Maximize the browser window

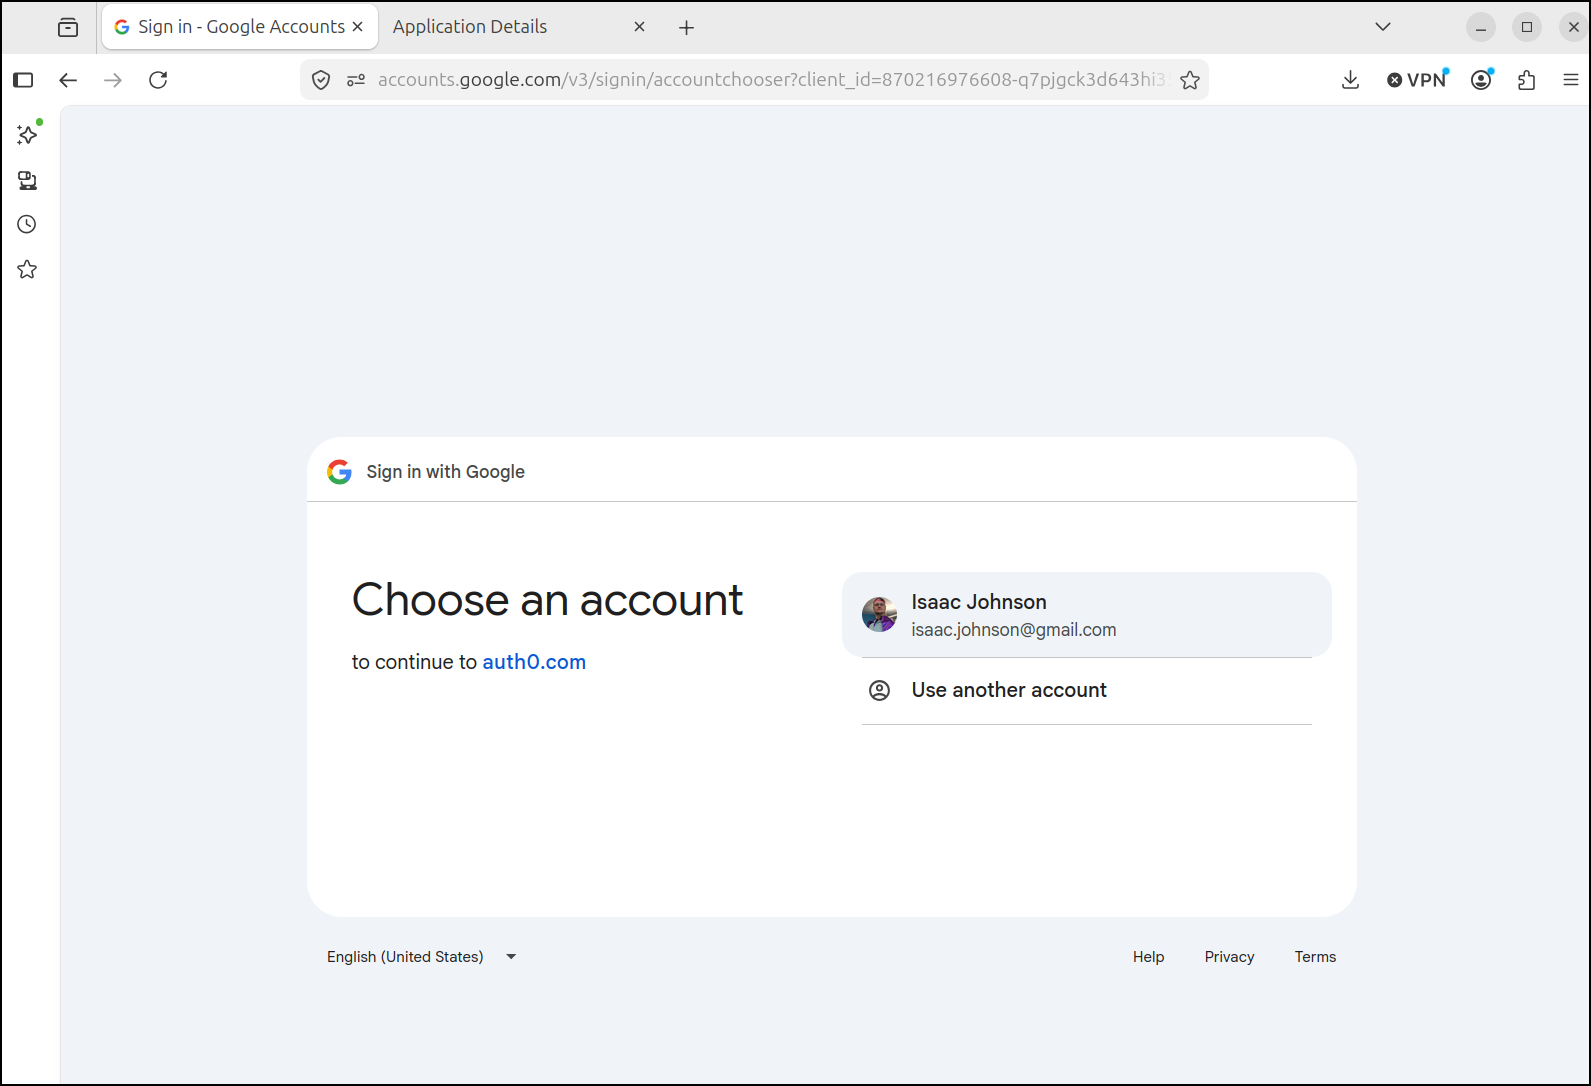(1527, 28)
